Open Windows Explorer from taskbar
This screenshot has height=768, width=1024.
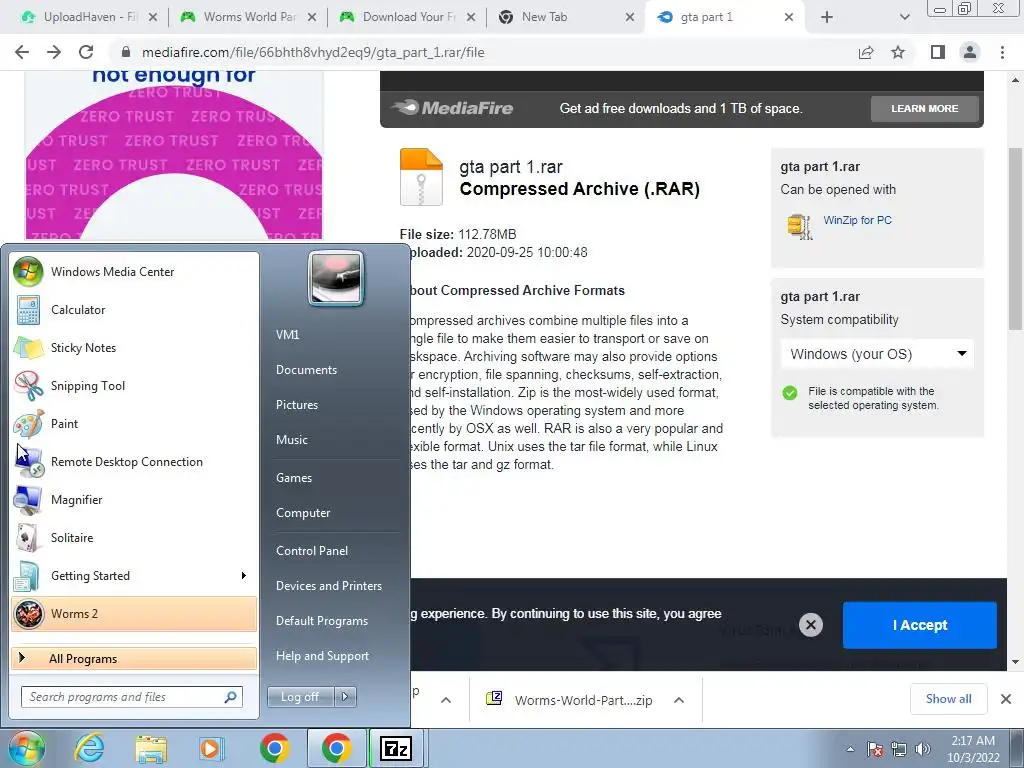(x=151, y=748)
